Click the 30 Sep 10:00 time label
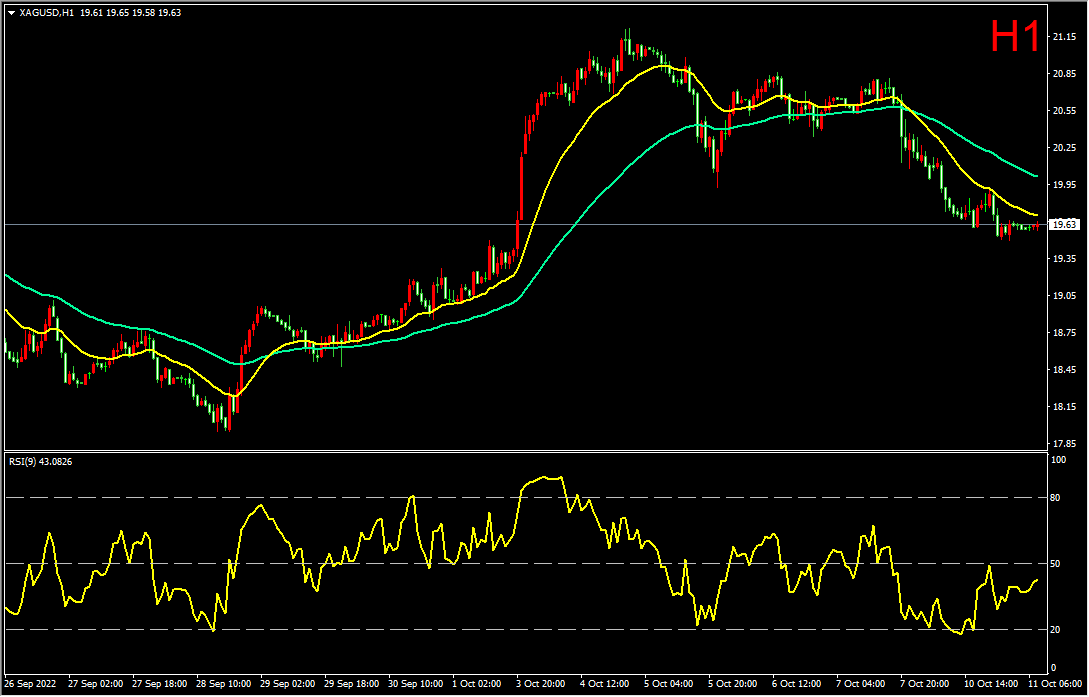The image size is (1089, 697). 415,684
